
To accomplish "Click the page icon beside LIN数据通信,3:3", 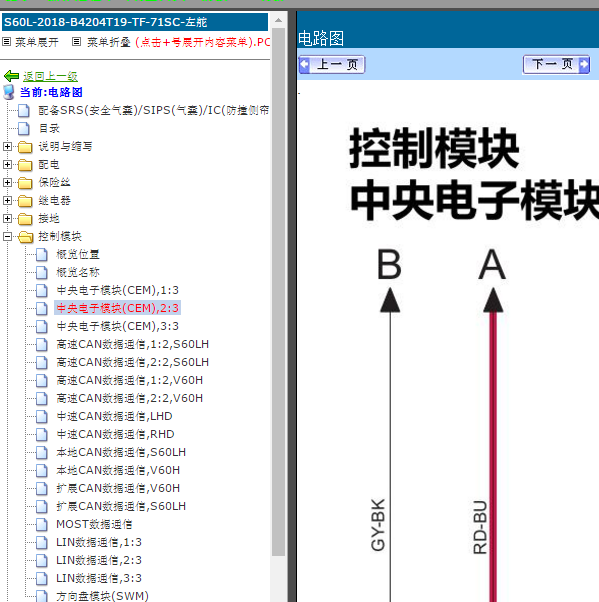I will click(x=42, y=578).
